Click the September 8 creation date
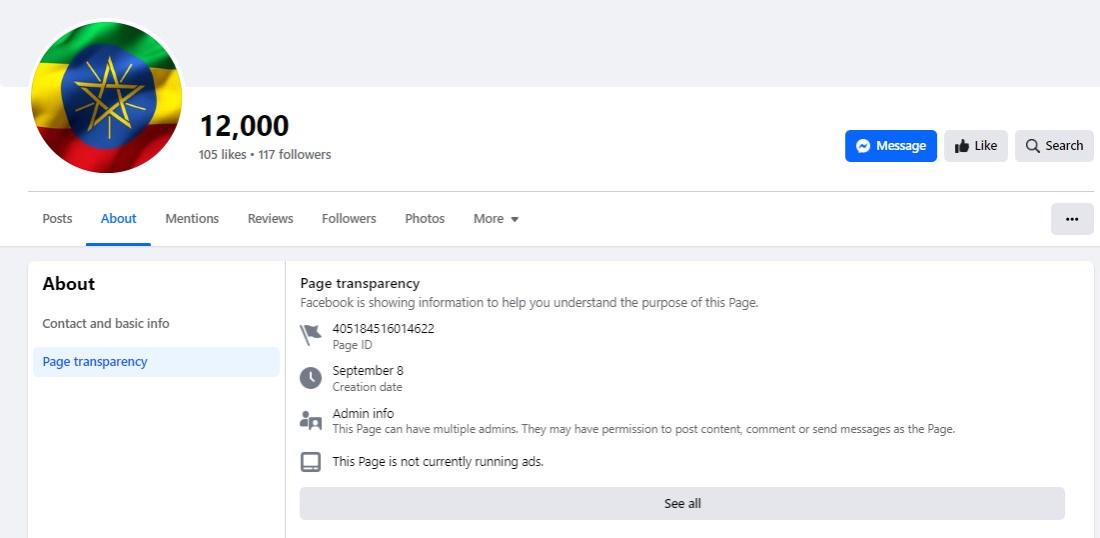The width and height of the screenshot is (1100, 538). [368, 370]
